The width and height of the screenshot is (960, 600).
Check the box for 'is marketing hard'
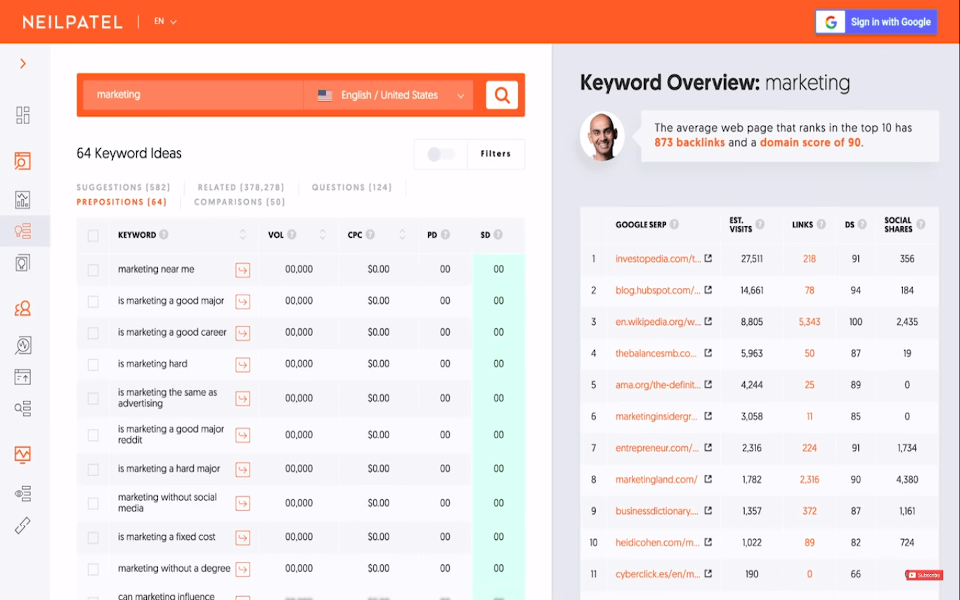click(x=93, y=365)
